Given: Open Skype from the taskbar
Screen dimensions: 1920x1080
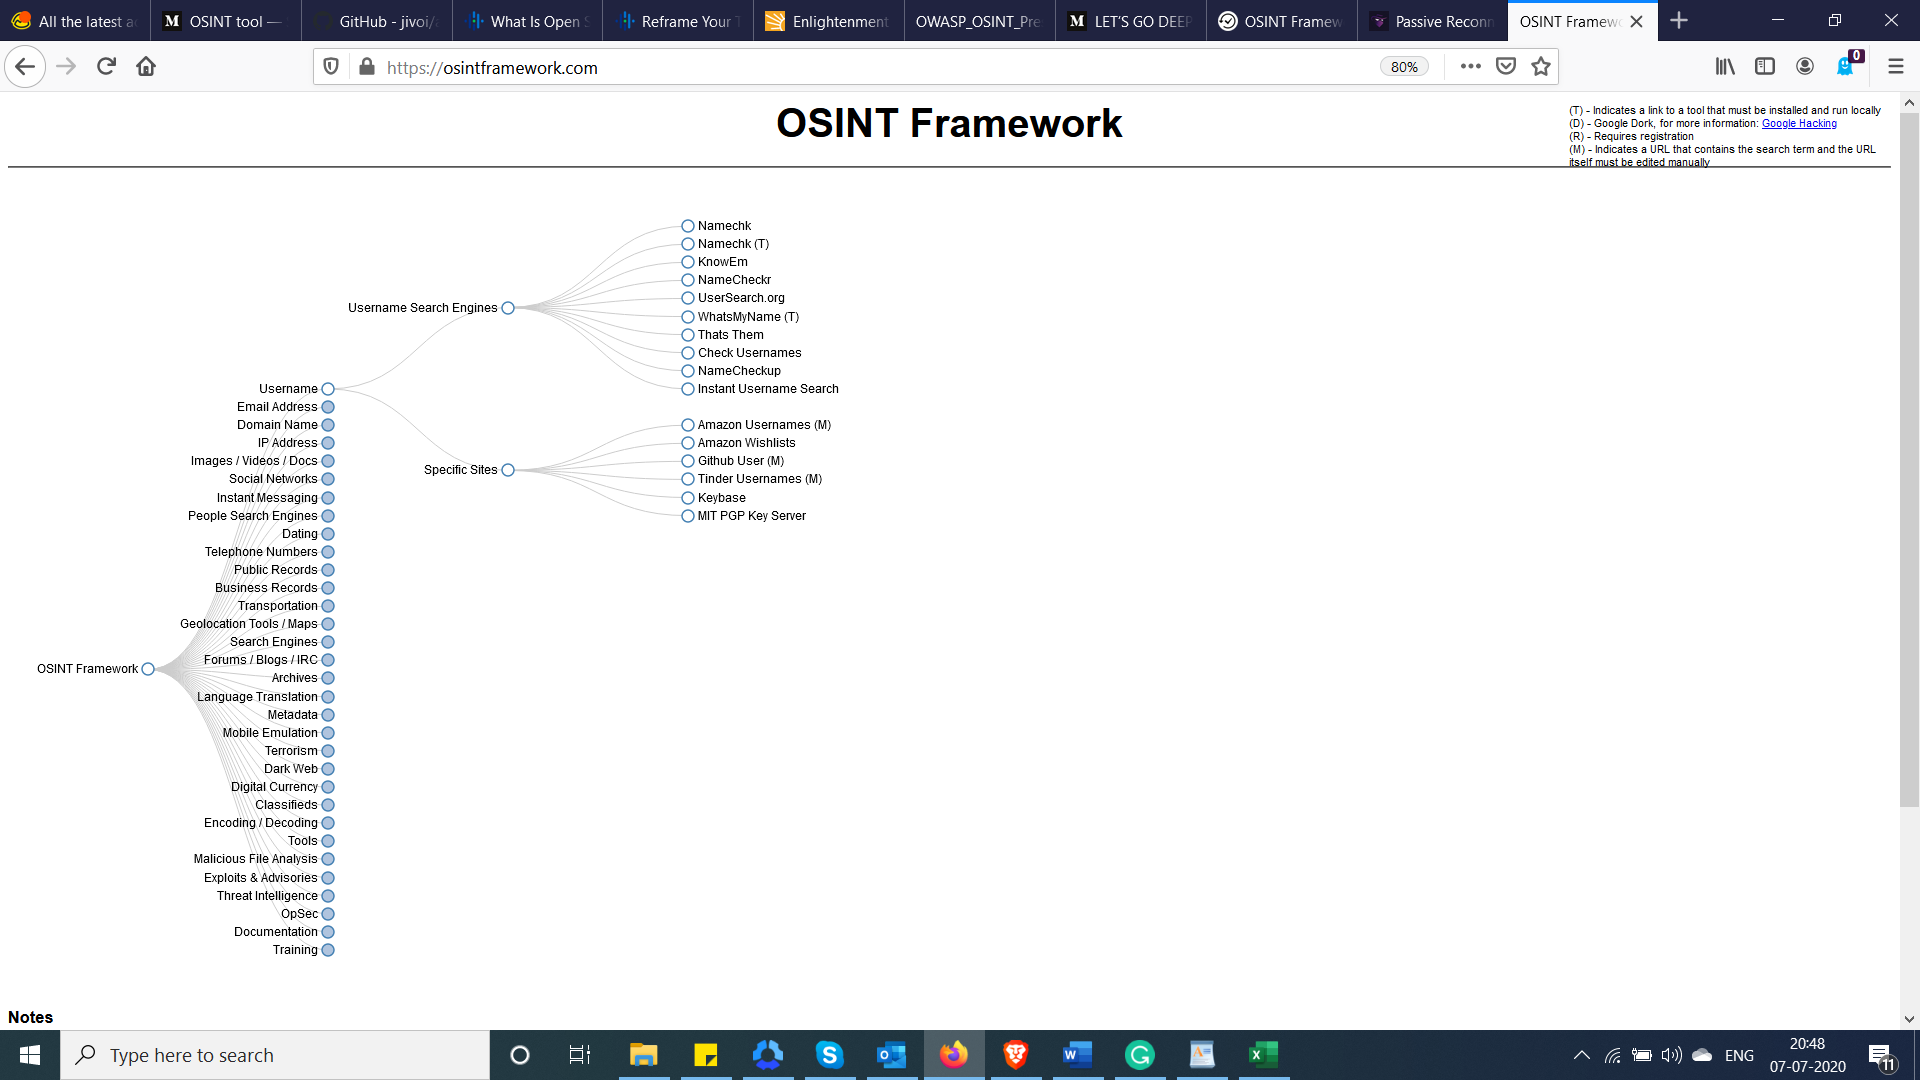Looking at the screenshot, I should tap(829, 1055).
